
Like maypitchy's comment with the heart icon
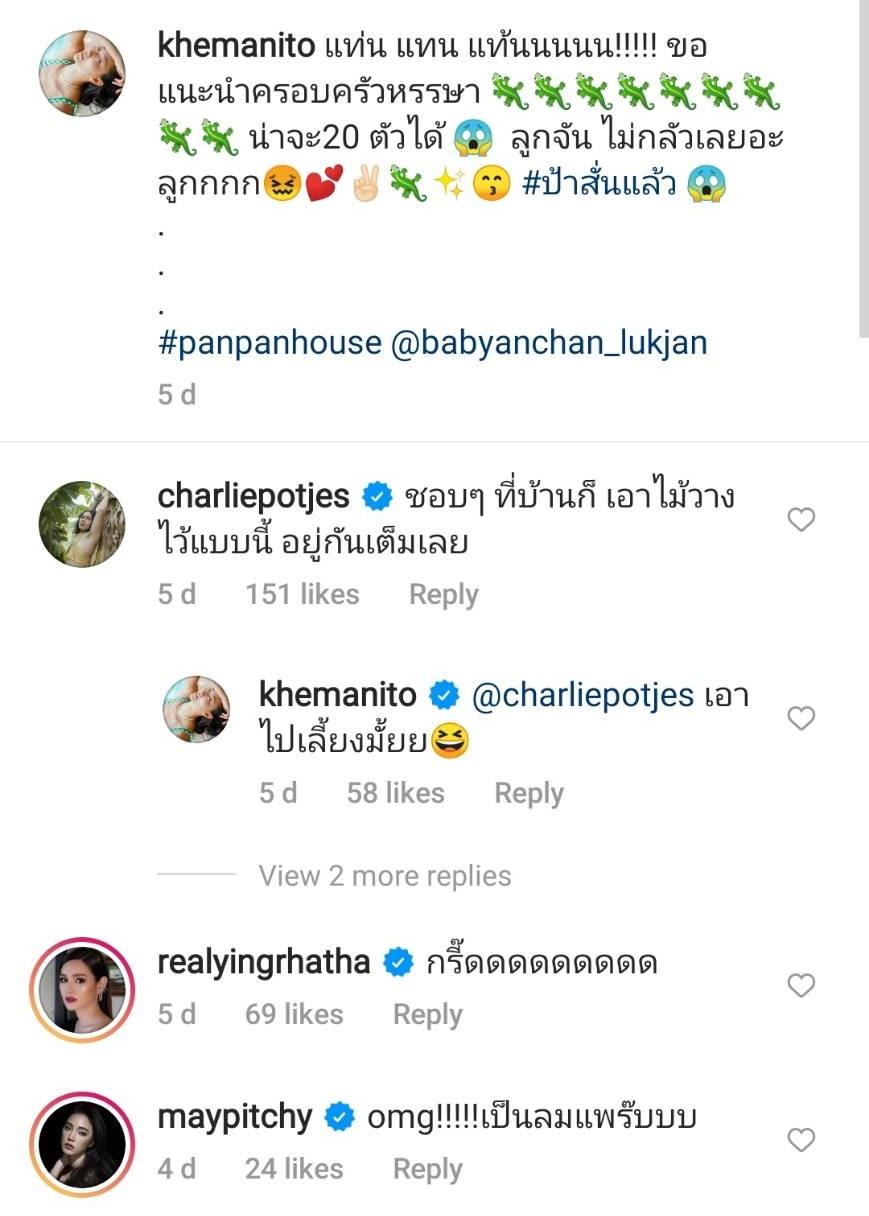pyautogui.click(x=802, y=1140)
